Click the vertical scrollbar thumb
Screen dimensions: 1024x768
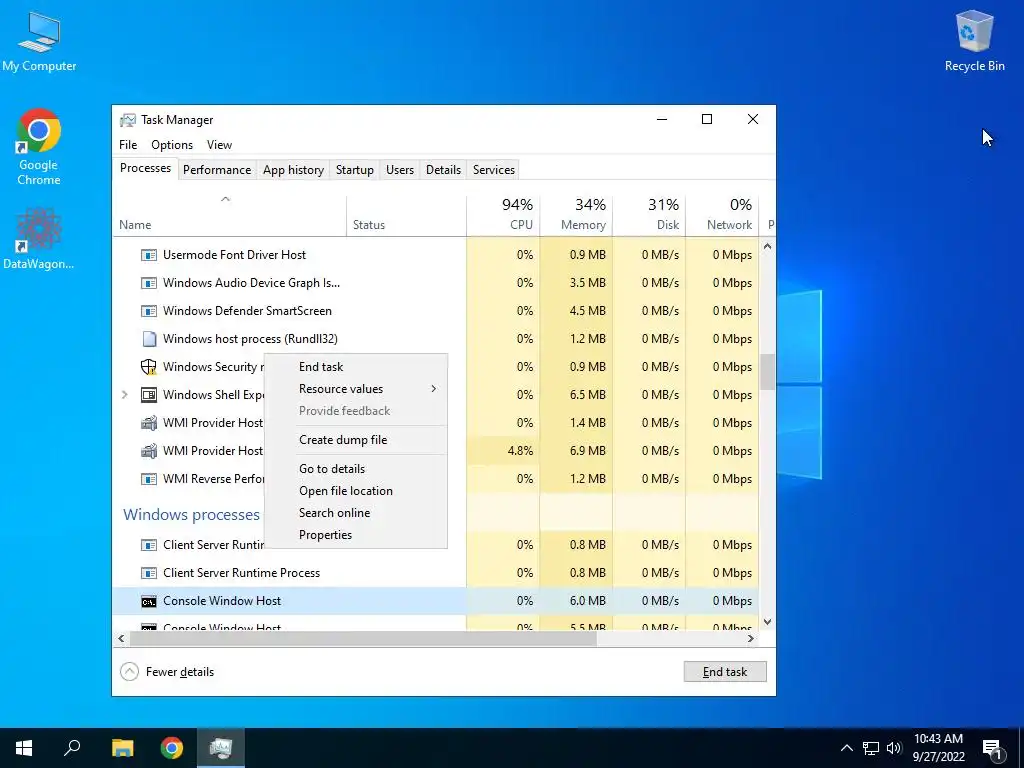[x=767, y=372]
